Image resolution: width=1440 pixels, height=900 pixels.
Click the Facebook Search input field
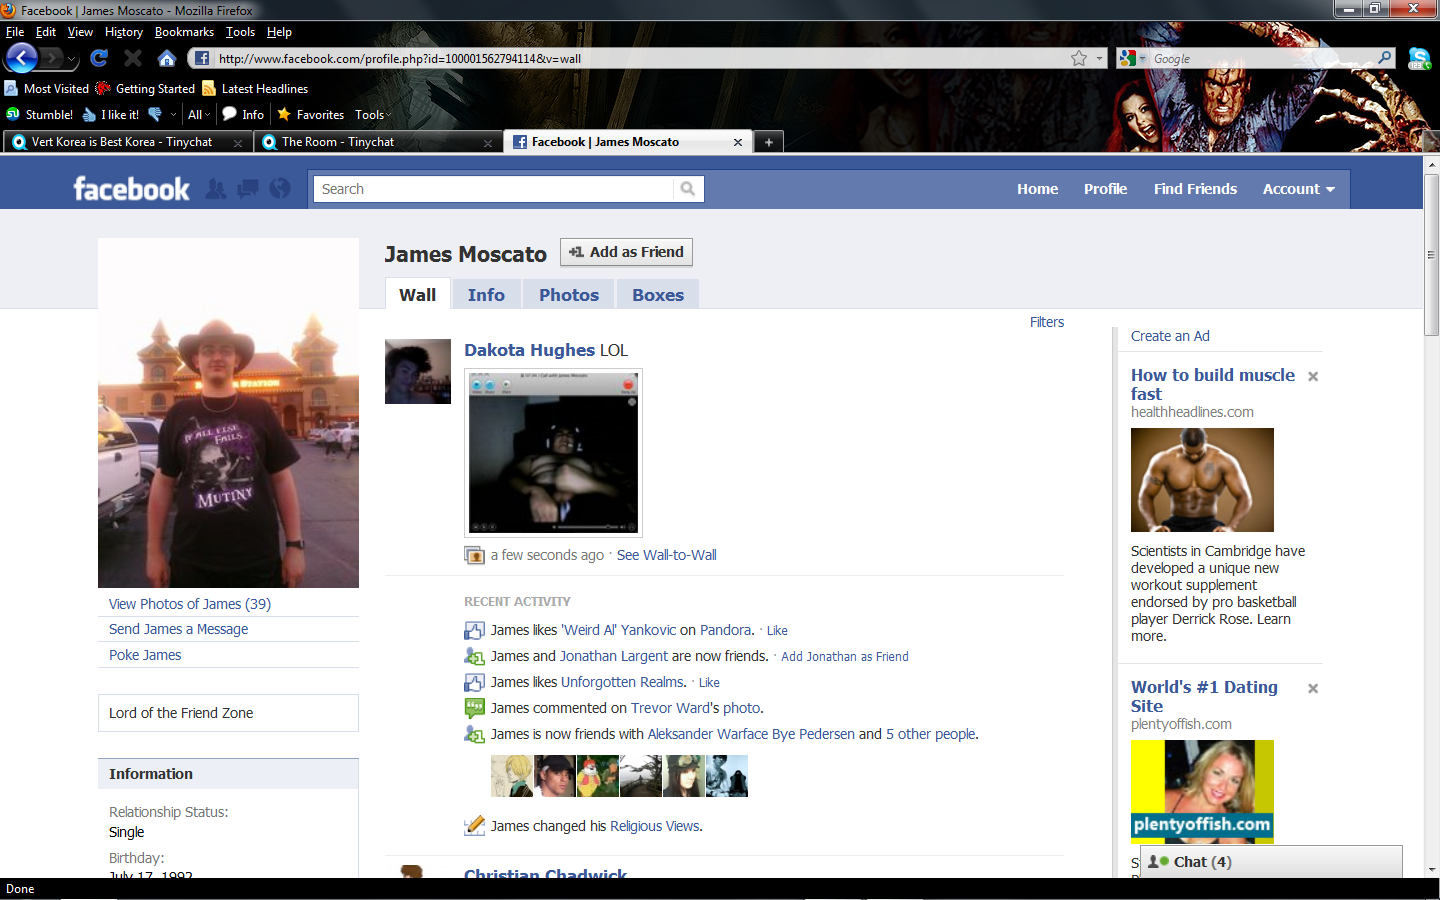tap(495, 189)
